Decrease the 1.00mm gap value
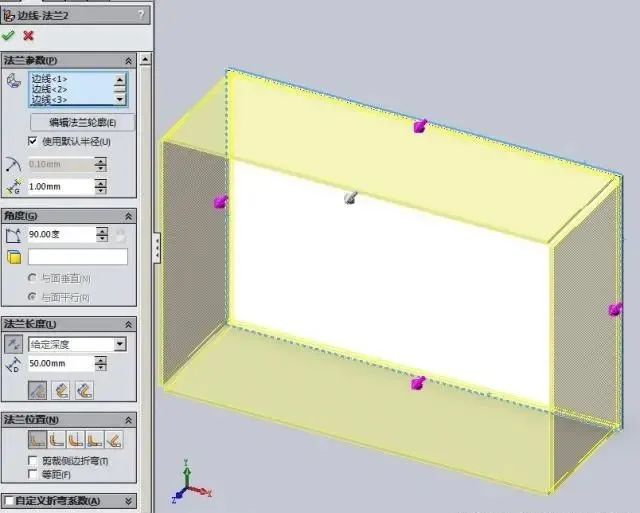The width and height of the screenshot is (640, 513). click(x=100, y=191)
